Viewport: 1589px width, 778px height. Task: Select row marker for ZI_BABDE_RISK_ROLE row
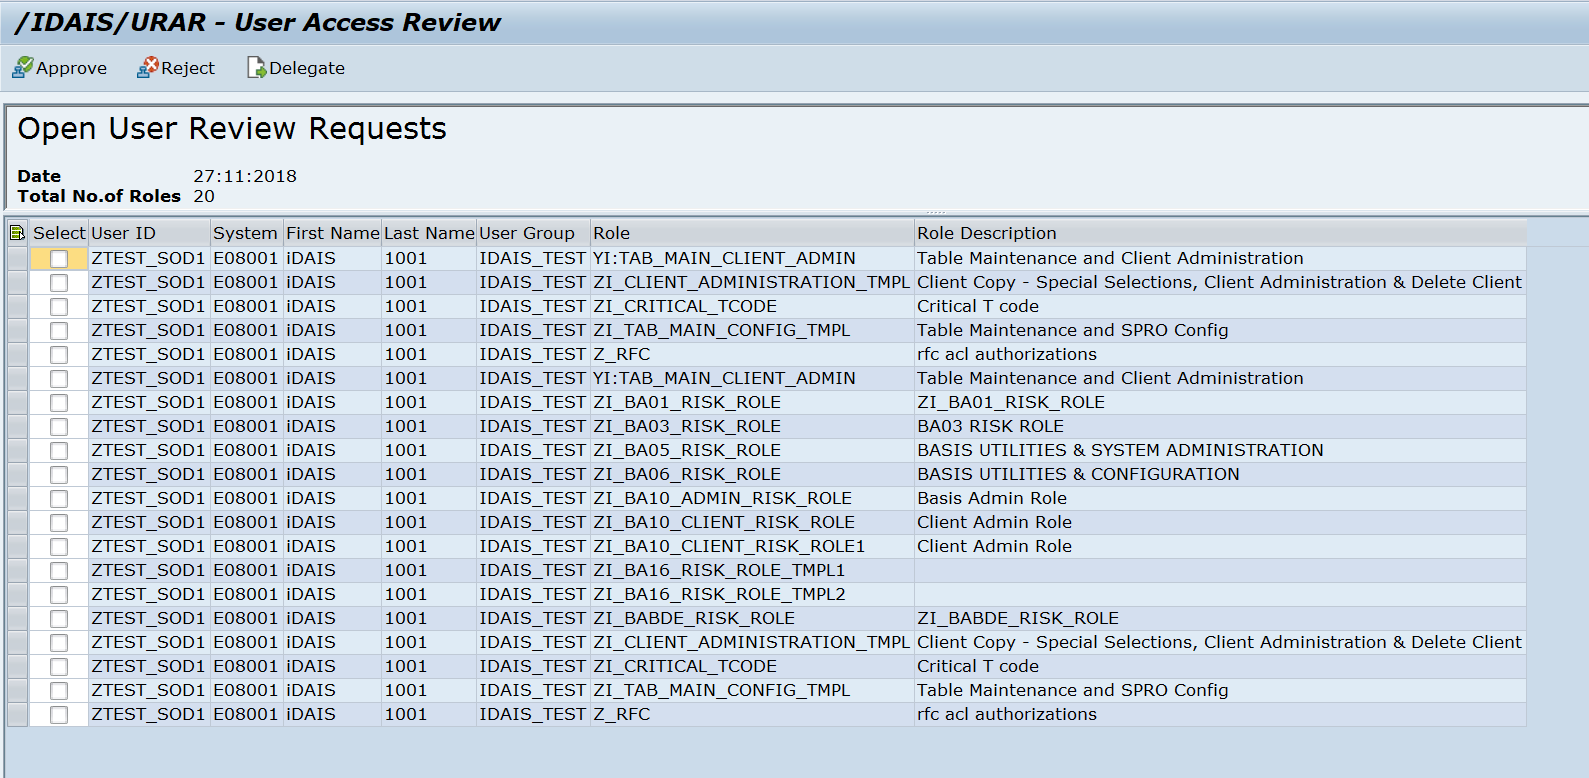click(x=17, y=619)
